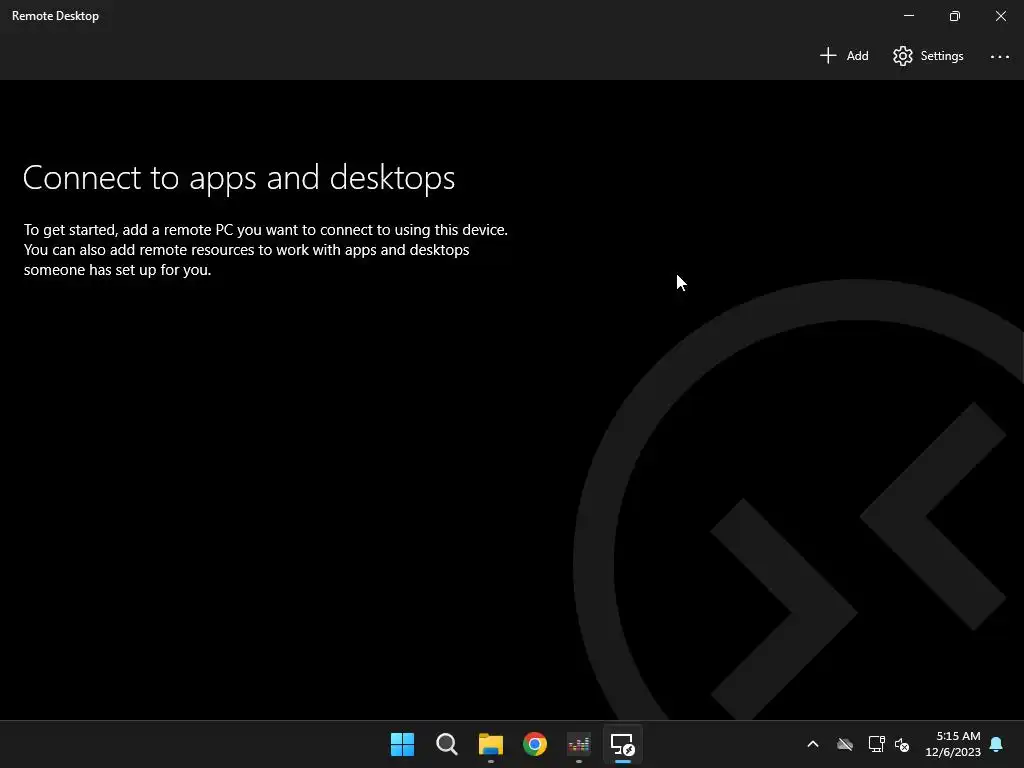Restore down the Remote Desktop window
Image resolution: width=1024 pixels, height=768 pixels.
954,16
